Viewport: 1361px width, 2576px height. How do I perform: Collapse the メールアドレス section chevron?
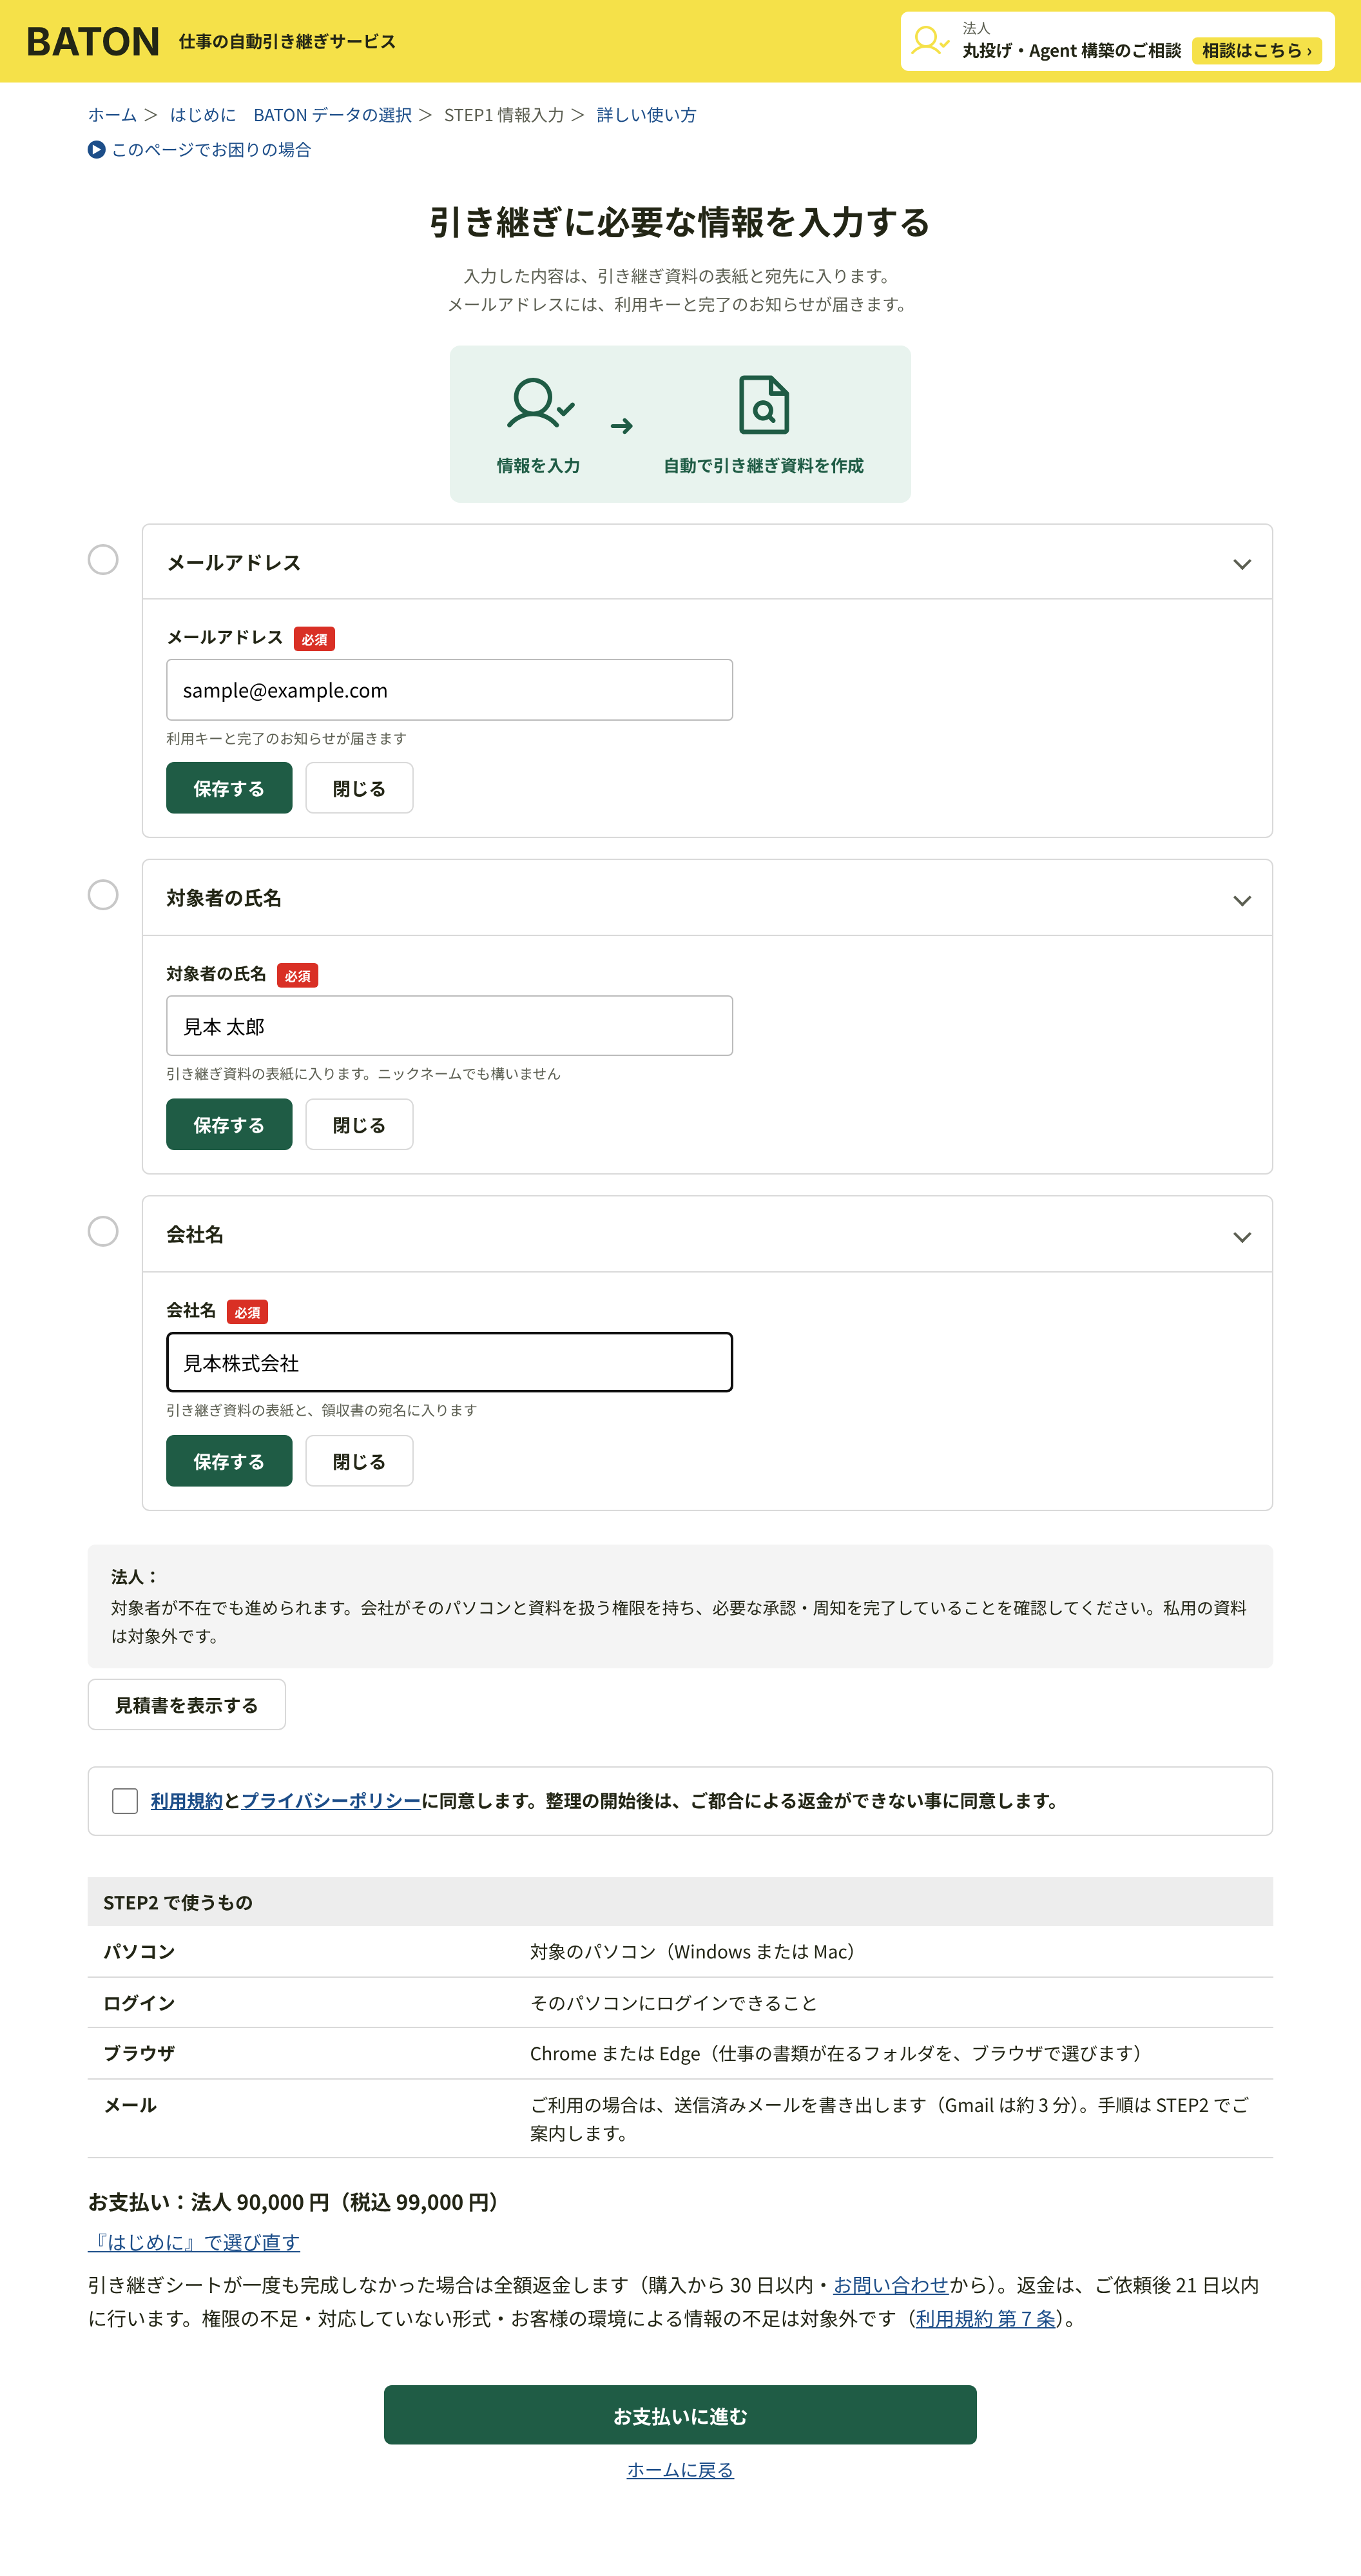tap(1242, 564)
